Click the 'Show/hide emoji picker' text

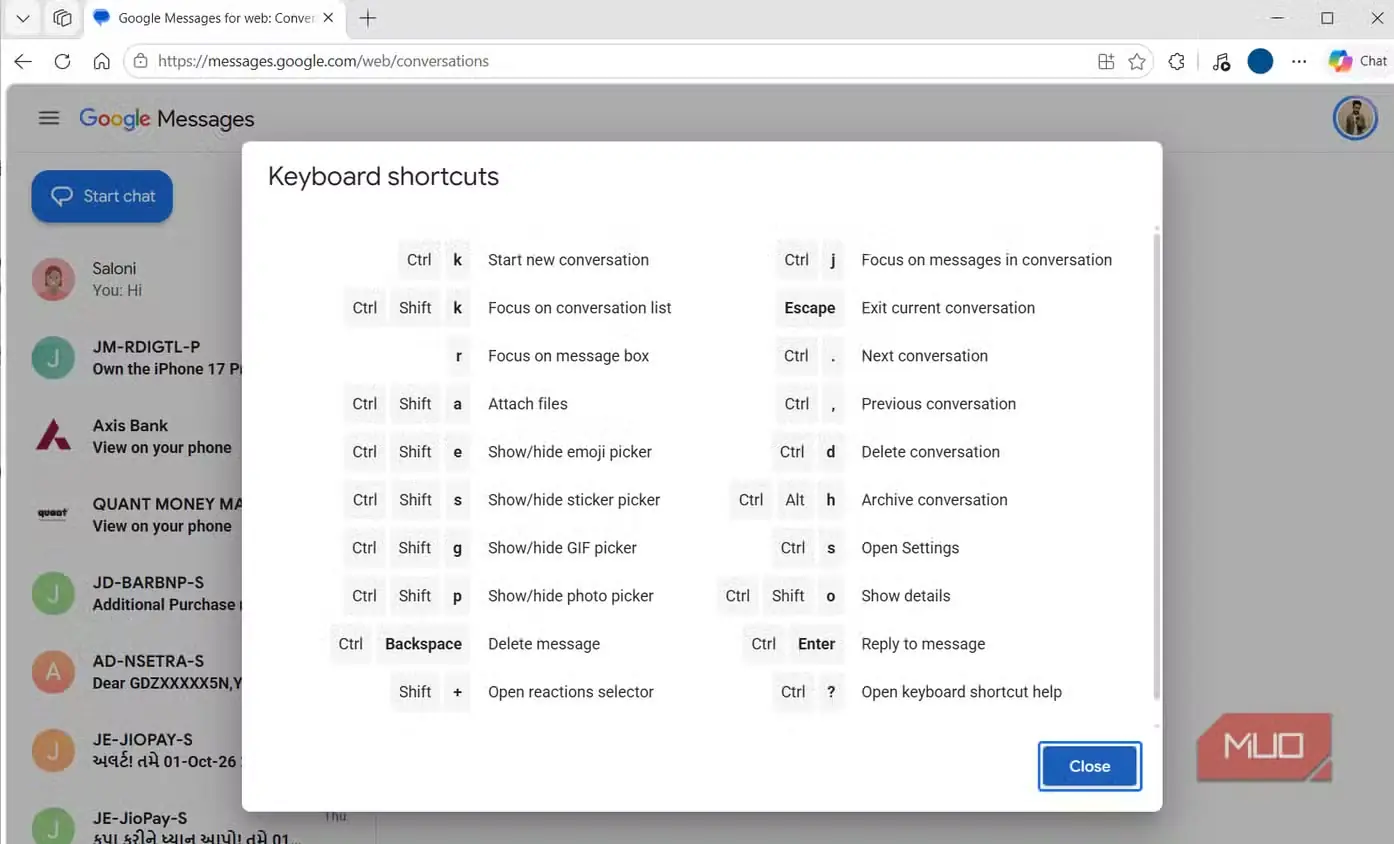569,452
